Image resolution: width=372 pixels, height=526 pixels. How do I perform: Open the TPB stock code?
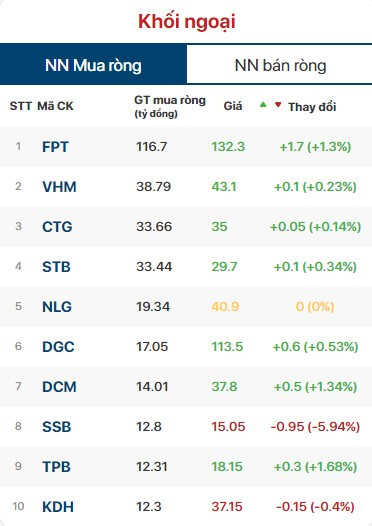click(x=56, y=467)
